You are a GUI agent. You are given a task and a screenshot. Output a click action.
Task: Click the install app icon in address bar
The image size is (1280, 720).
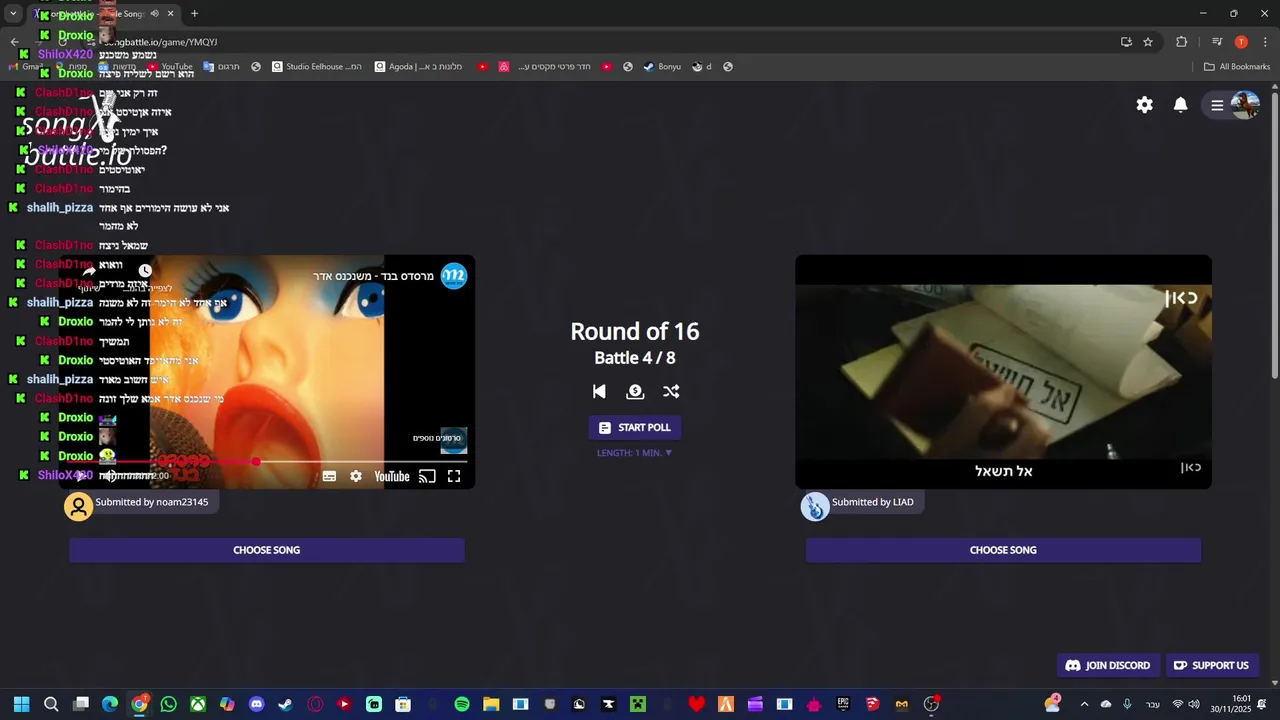coord(1126,42)
